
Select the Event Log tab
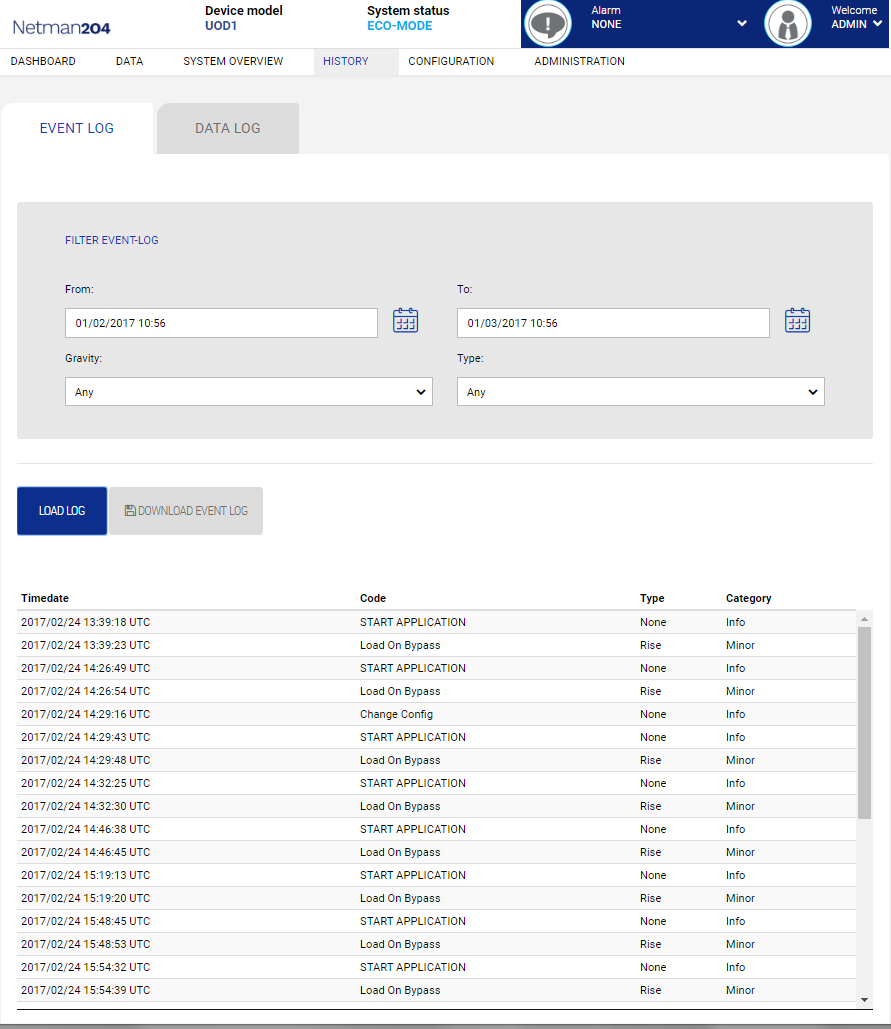point(77,129)
